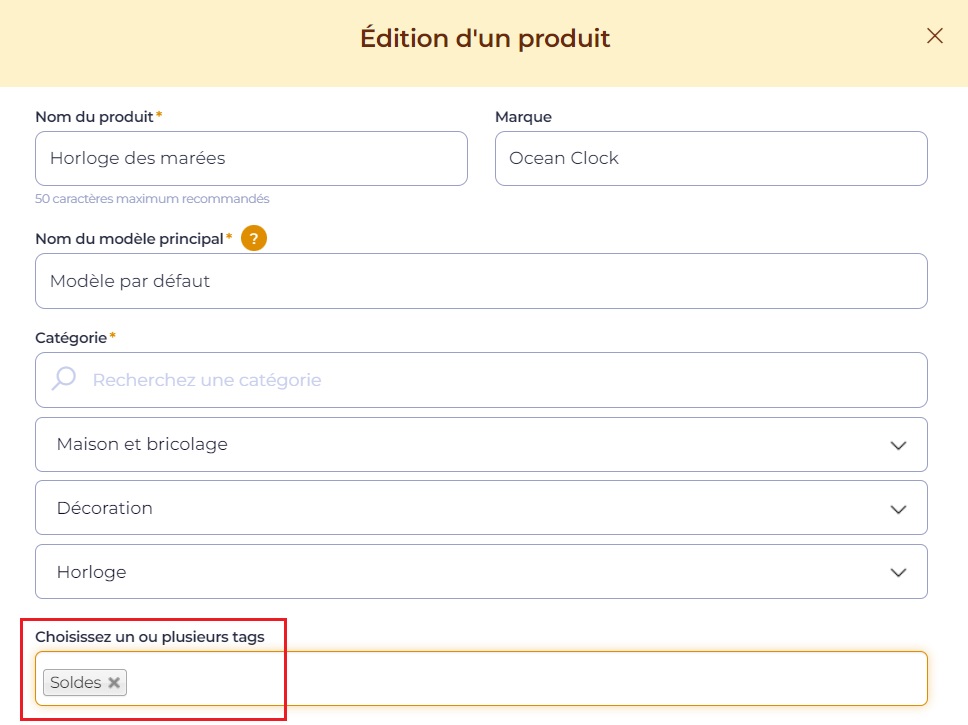Click the Nom du produit label
The width and height of the screenshot is (968, 725).
click(94, 117)
